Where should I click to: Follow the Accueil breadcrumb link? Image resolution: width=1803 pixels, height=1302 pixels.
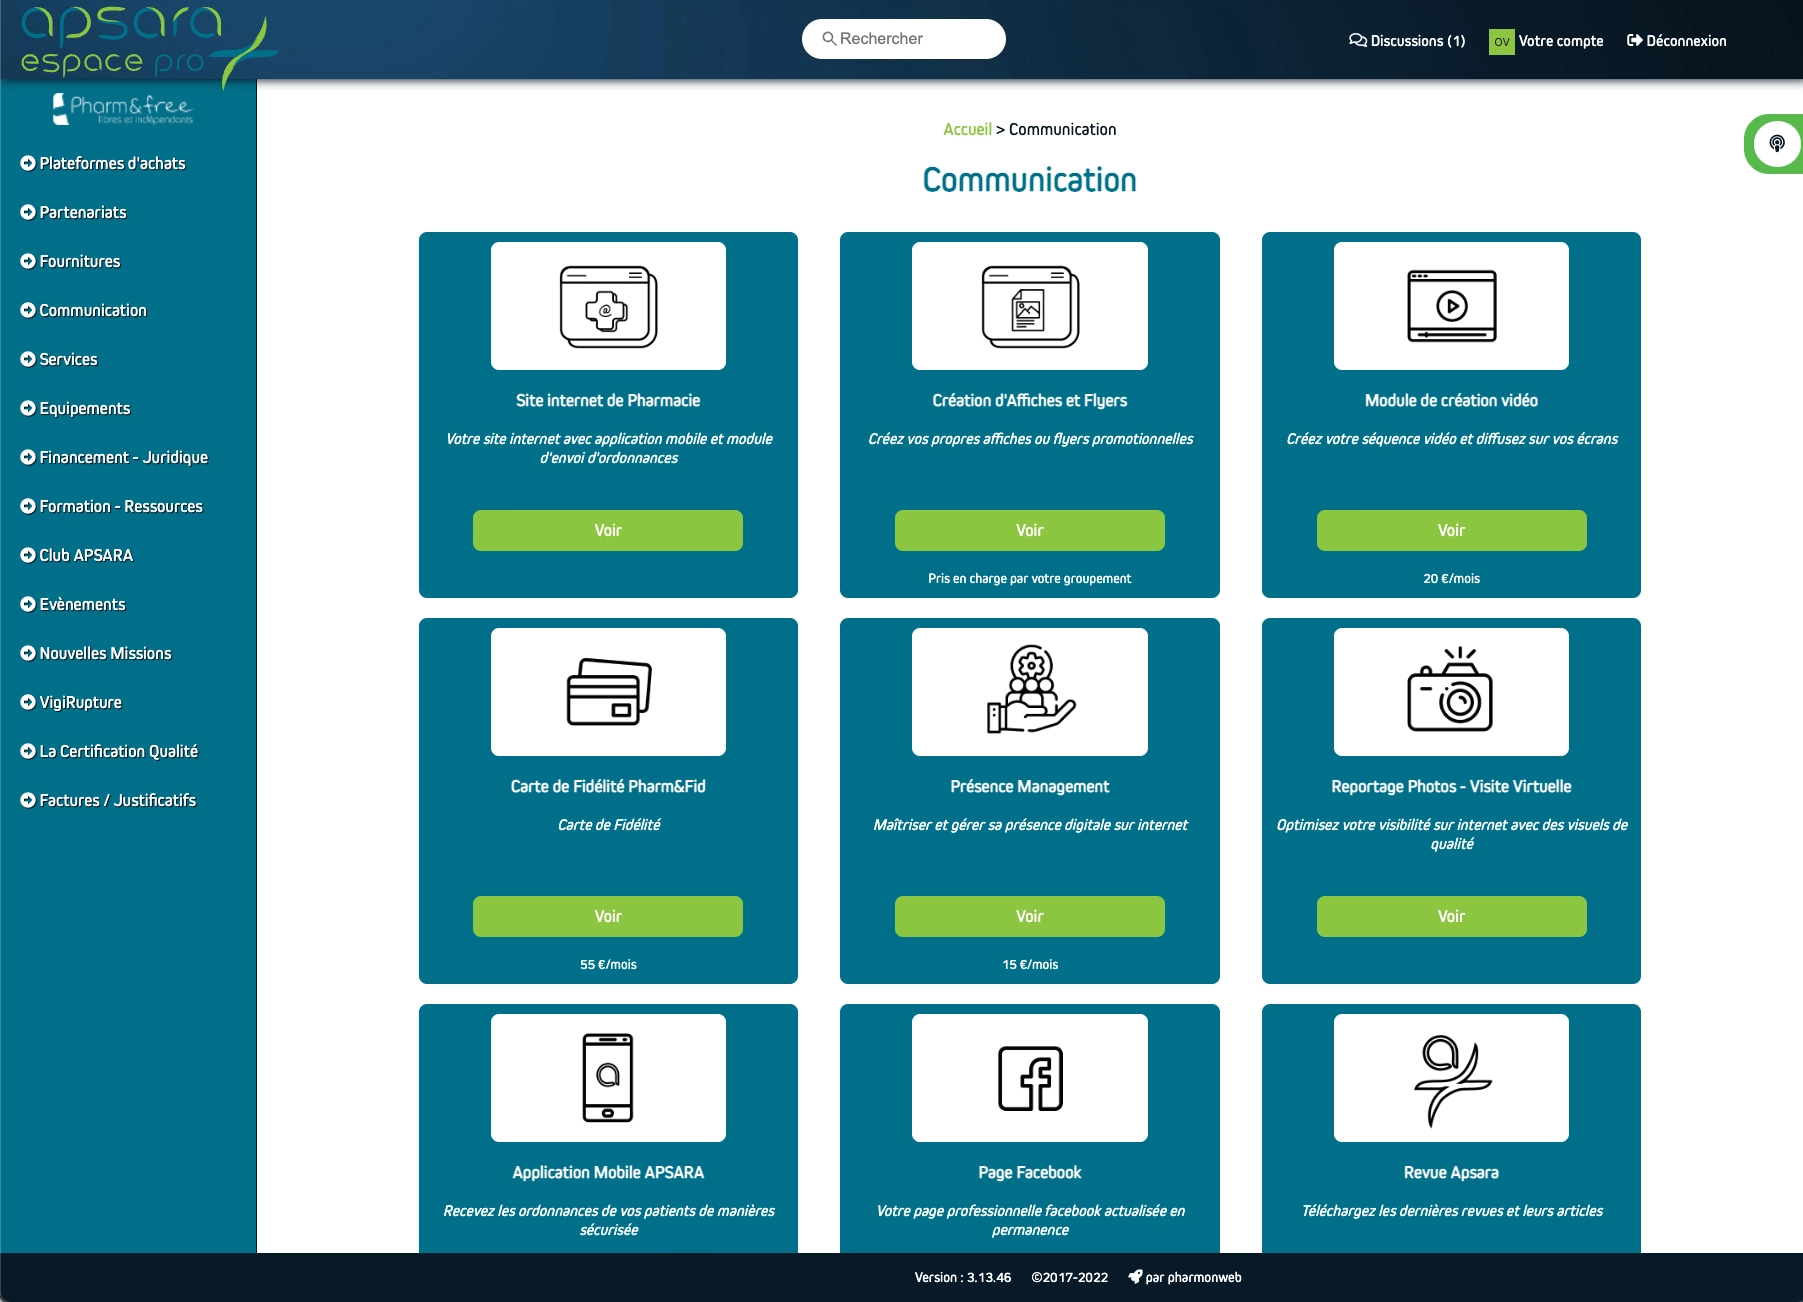coord(967,129)
